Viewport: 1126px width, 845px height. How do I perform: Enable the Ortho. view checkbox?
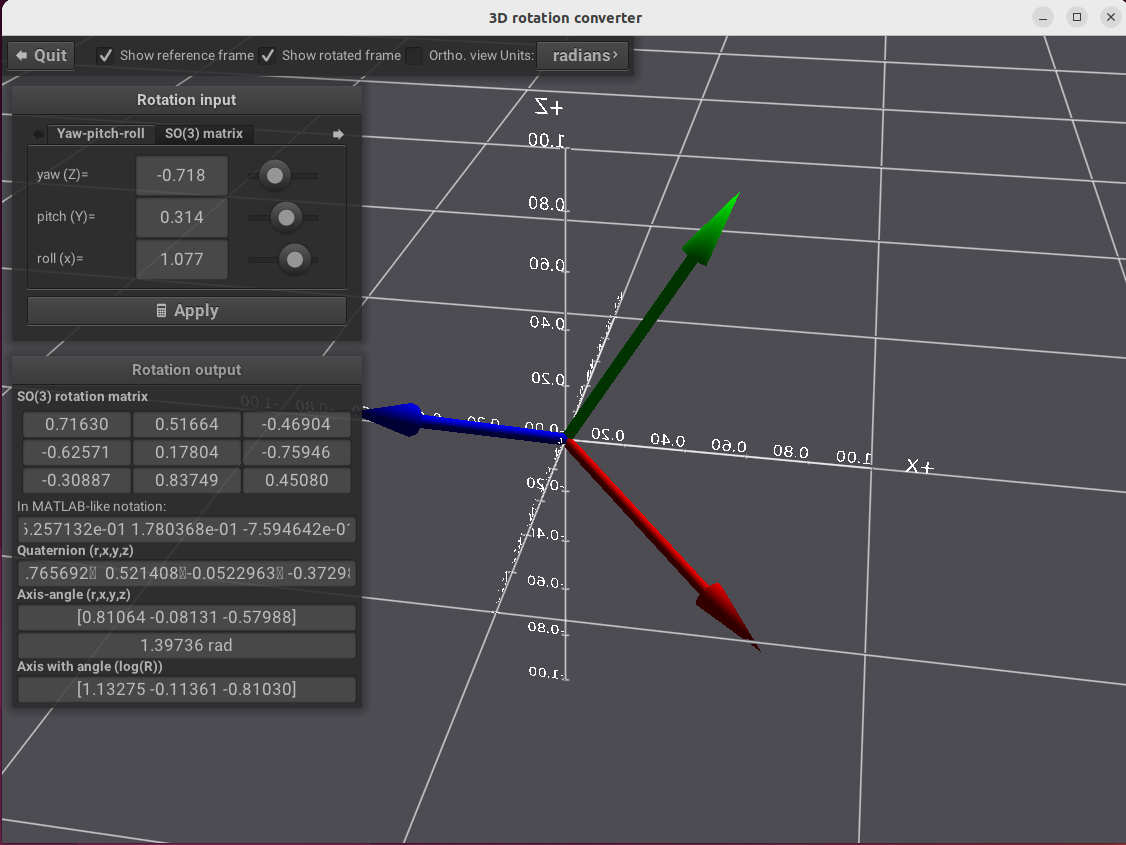414,56
